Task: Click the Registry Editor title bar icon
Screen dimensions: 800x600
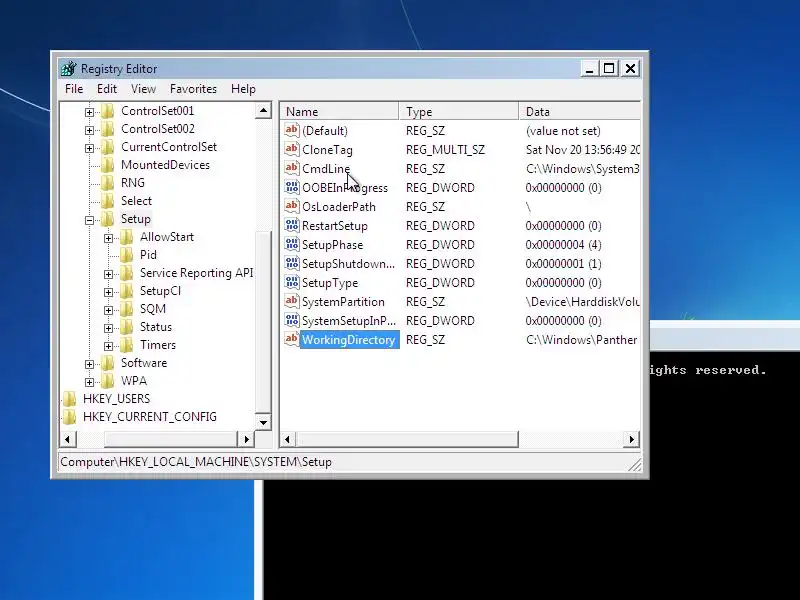Action: (x=69, y=68)
